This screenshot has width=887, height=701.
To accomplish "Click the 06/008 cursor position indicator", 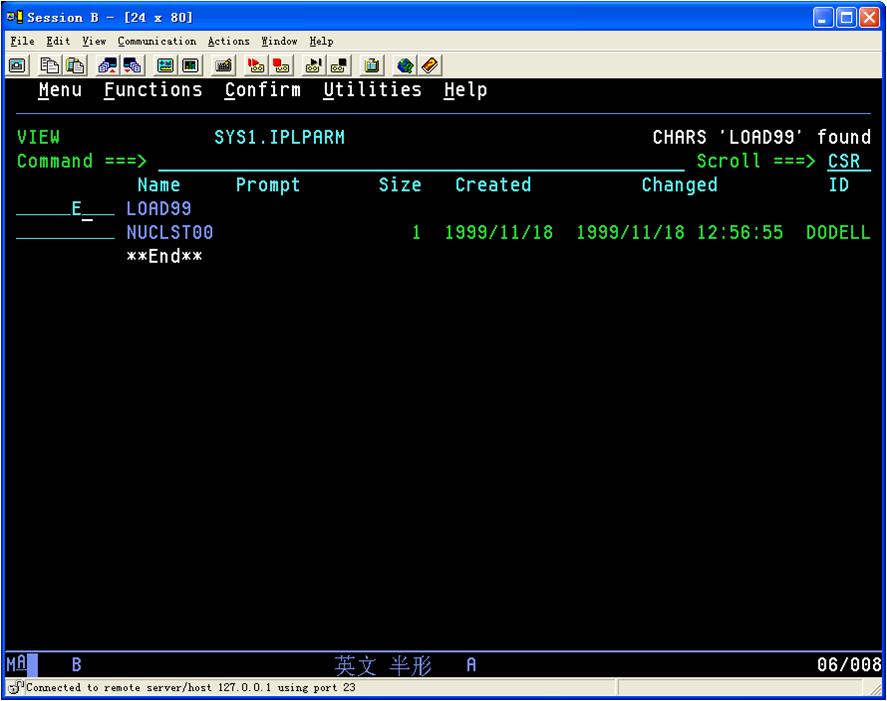I will point(849,664).
